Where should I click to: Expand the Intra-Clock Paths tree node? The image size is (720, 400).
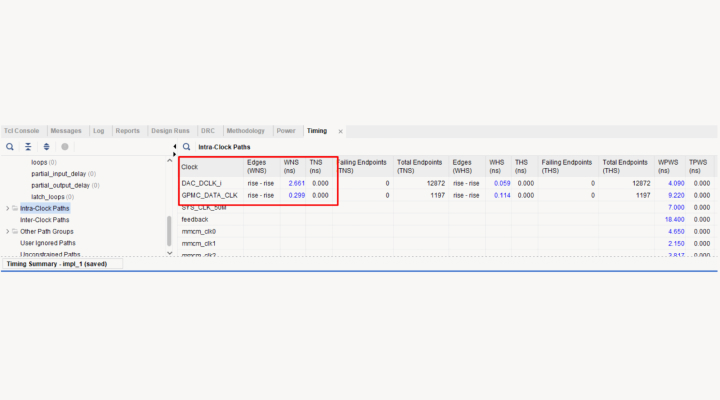[x=8, y=208]
